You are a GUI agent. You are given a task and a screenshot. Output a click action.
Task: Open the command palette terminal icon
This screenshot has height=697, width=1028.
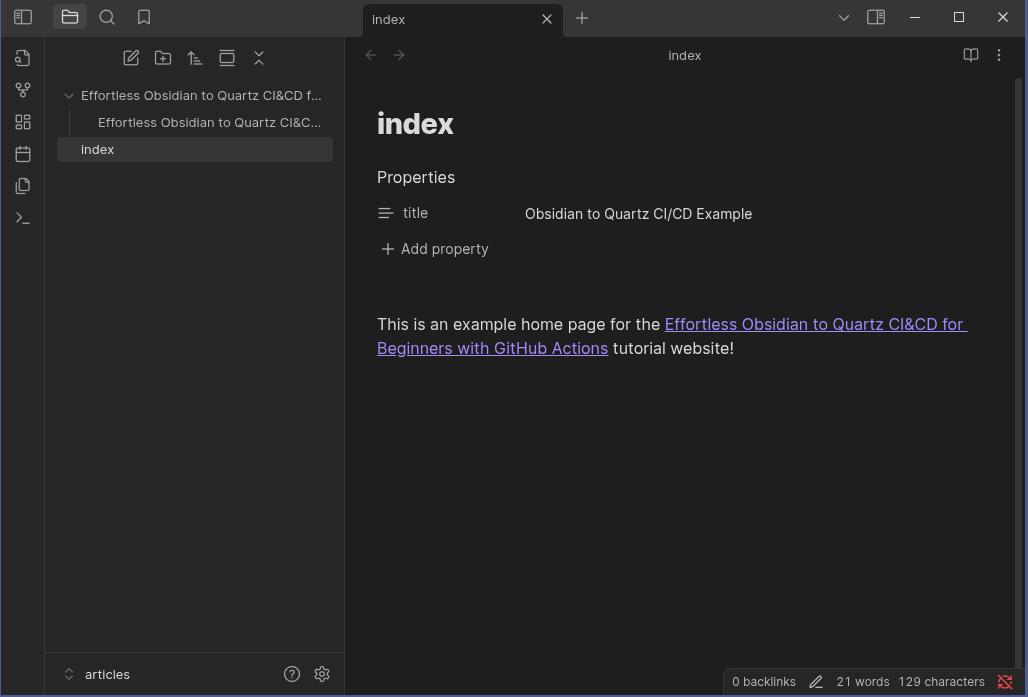pyautogui.click(x=23, y=218)
